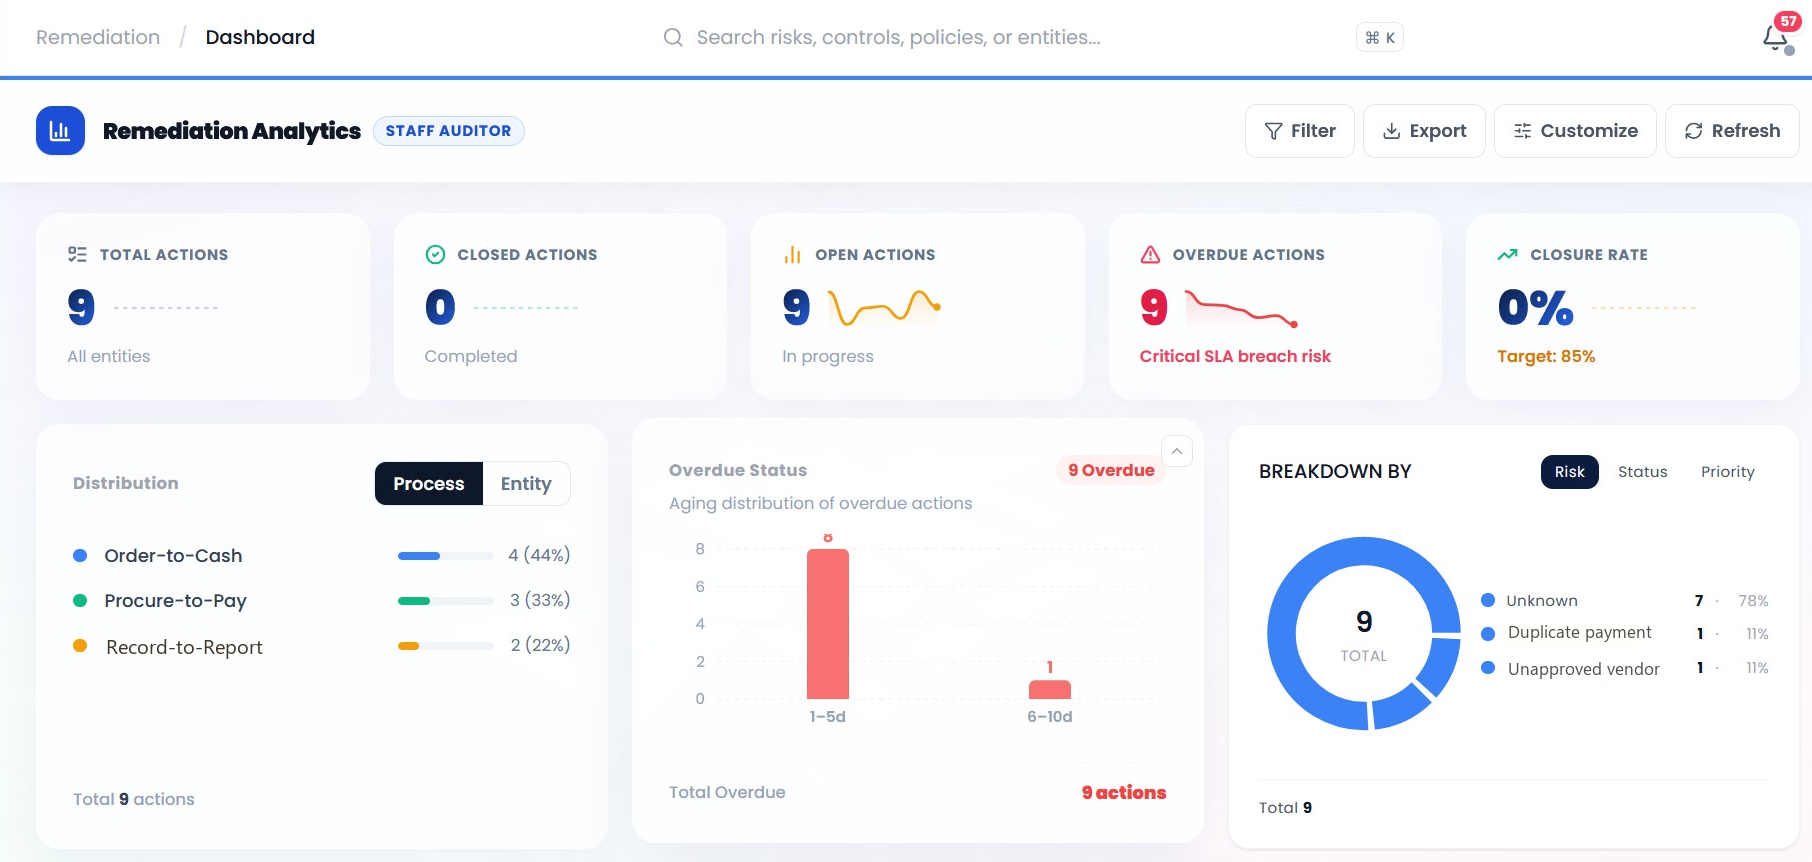This screenshot has width=1812, height=862.
Task: Click the ⌘K shortcut badge
Action: pos(1380,38)
